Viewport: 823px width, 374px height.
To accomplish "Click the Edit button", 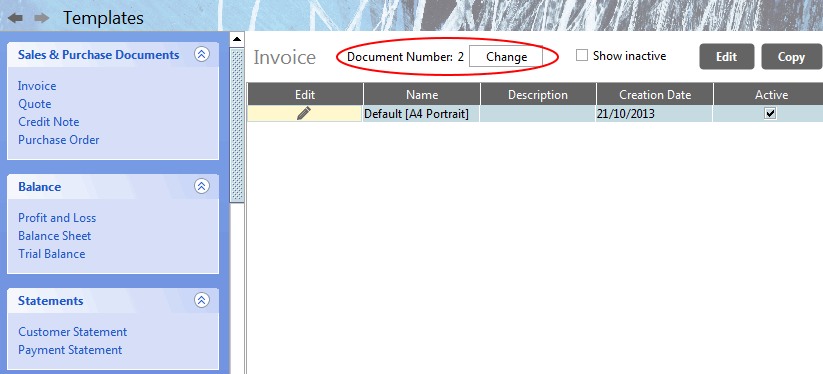I will (726, 57).
